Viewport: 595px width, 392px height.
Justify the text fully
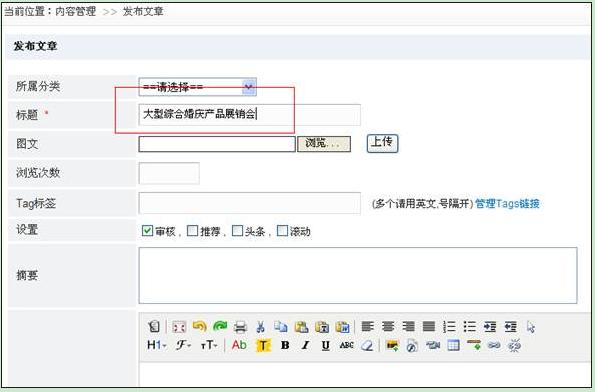(429, 326)
